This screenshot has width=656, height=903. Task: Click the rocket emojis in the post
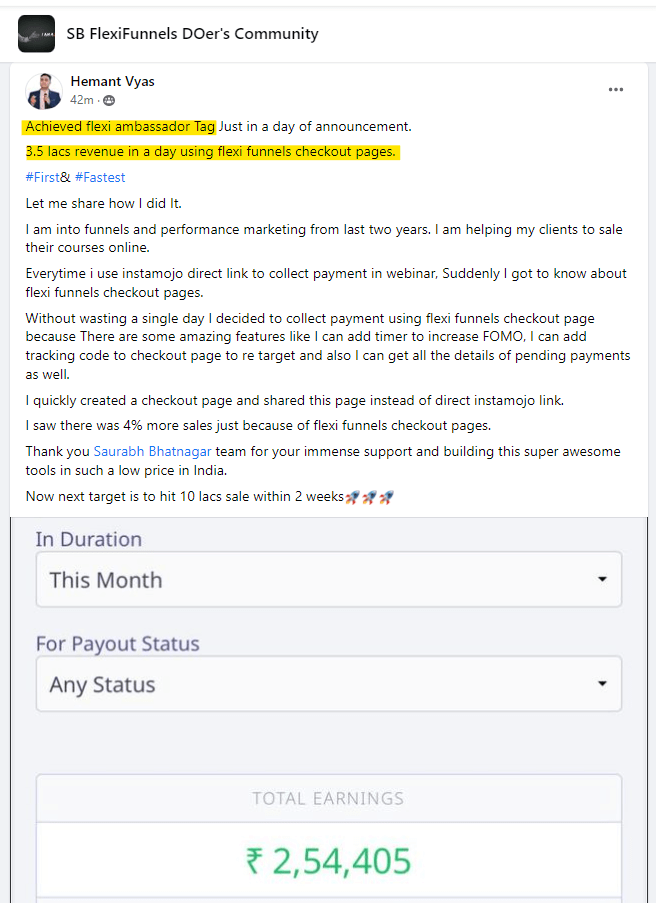pos(370,497)
